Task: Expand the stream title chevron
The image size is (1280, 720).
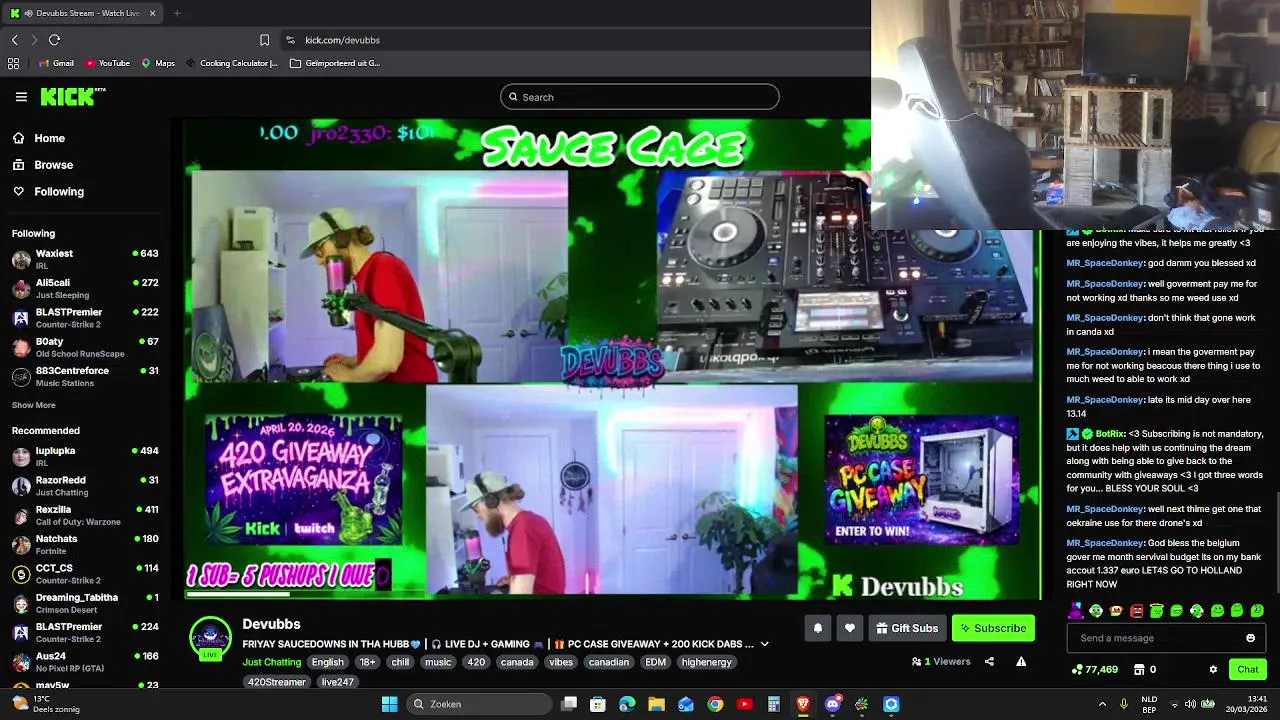Action: (x=764, y=645)
